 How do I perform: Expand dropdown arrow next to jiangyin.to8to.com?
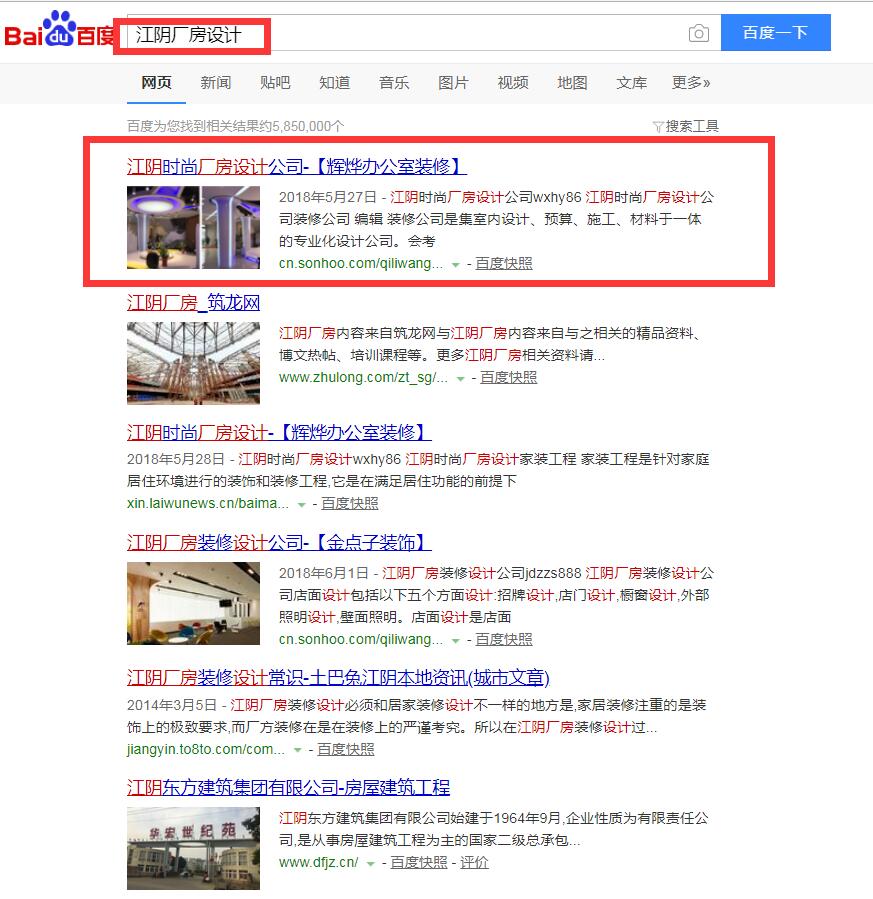[297, 750]
